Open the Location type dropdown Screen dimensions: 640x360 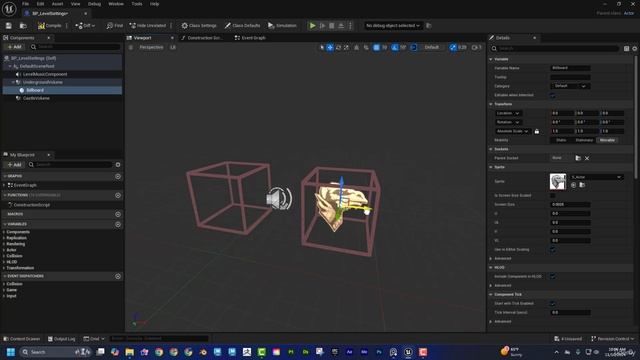click(508, 113)
